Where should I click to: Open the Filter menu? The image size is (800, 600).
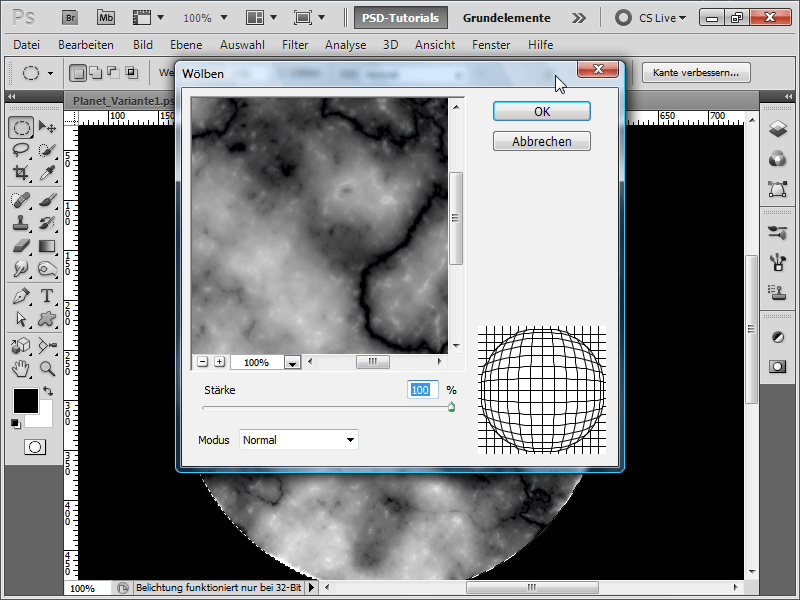pyautogui.click(x=295, y=45)
